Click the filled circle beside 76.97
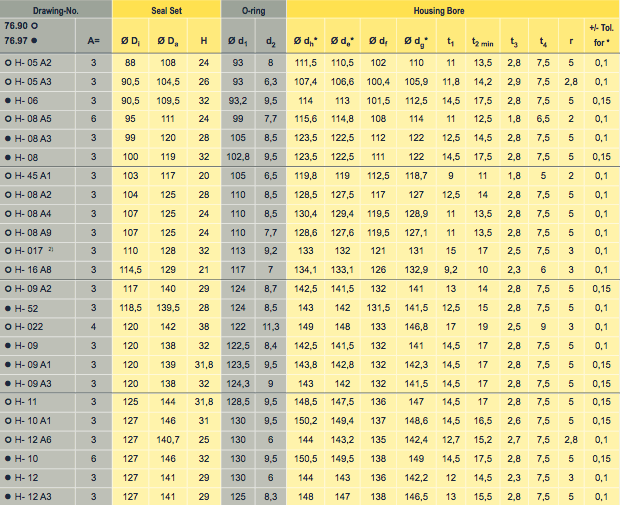The width and height of the screenshot is (620, 505). (35, 41)
